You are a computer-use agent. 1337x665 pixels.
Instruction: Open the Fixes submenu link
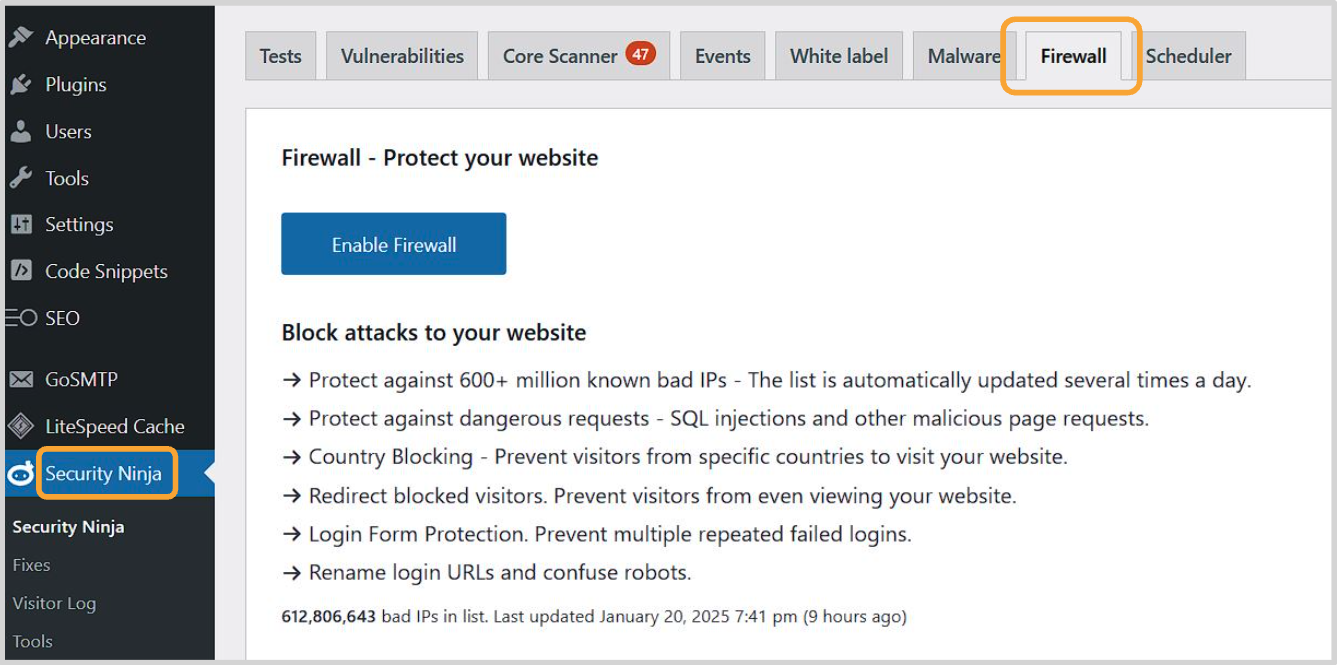(x=31, y=565)
